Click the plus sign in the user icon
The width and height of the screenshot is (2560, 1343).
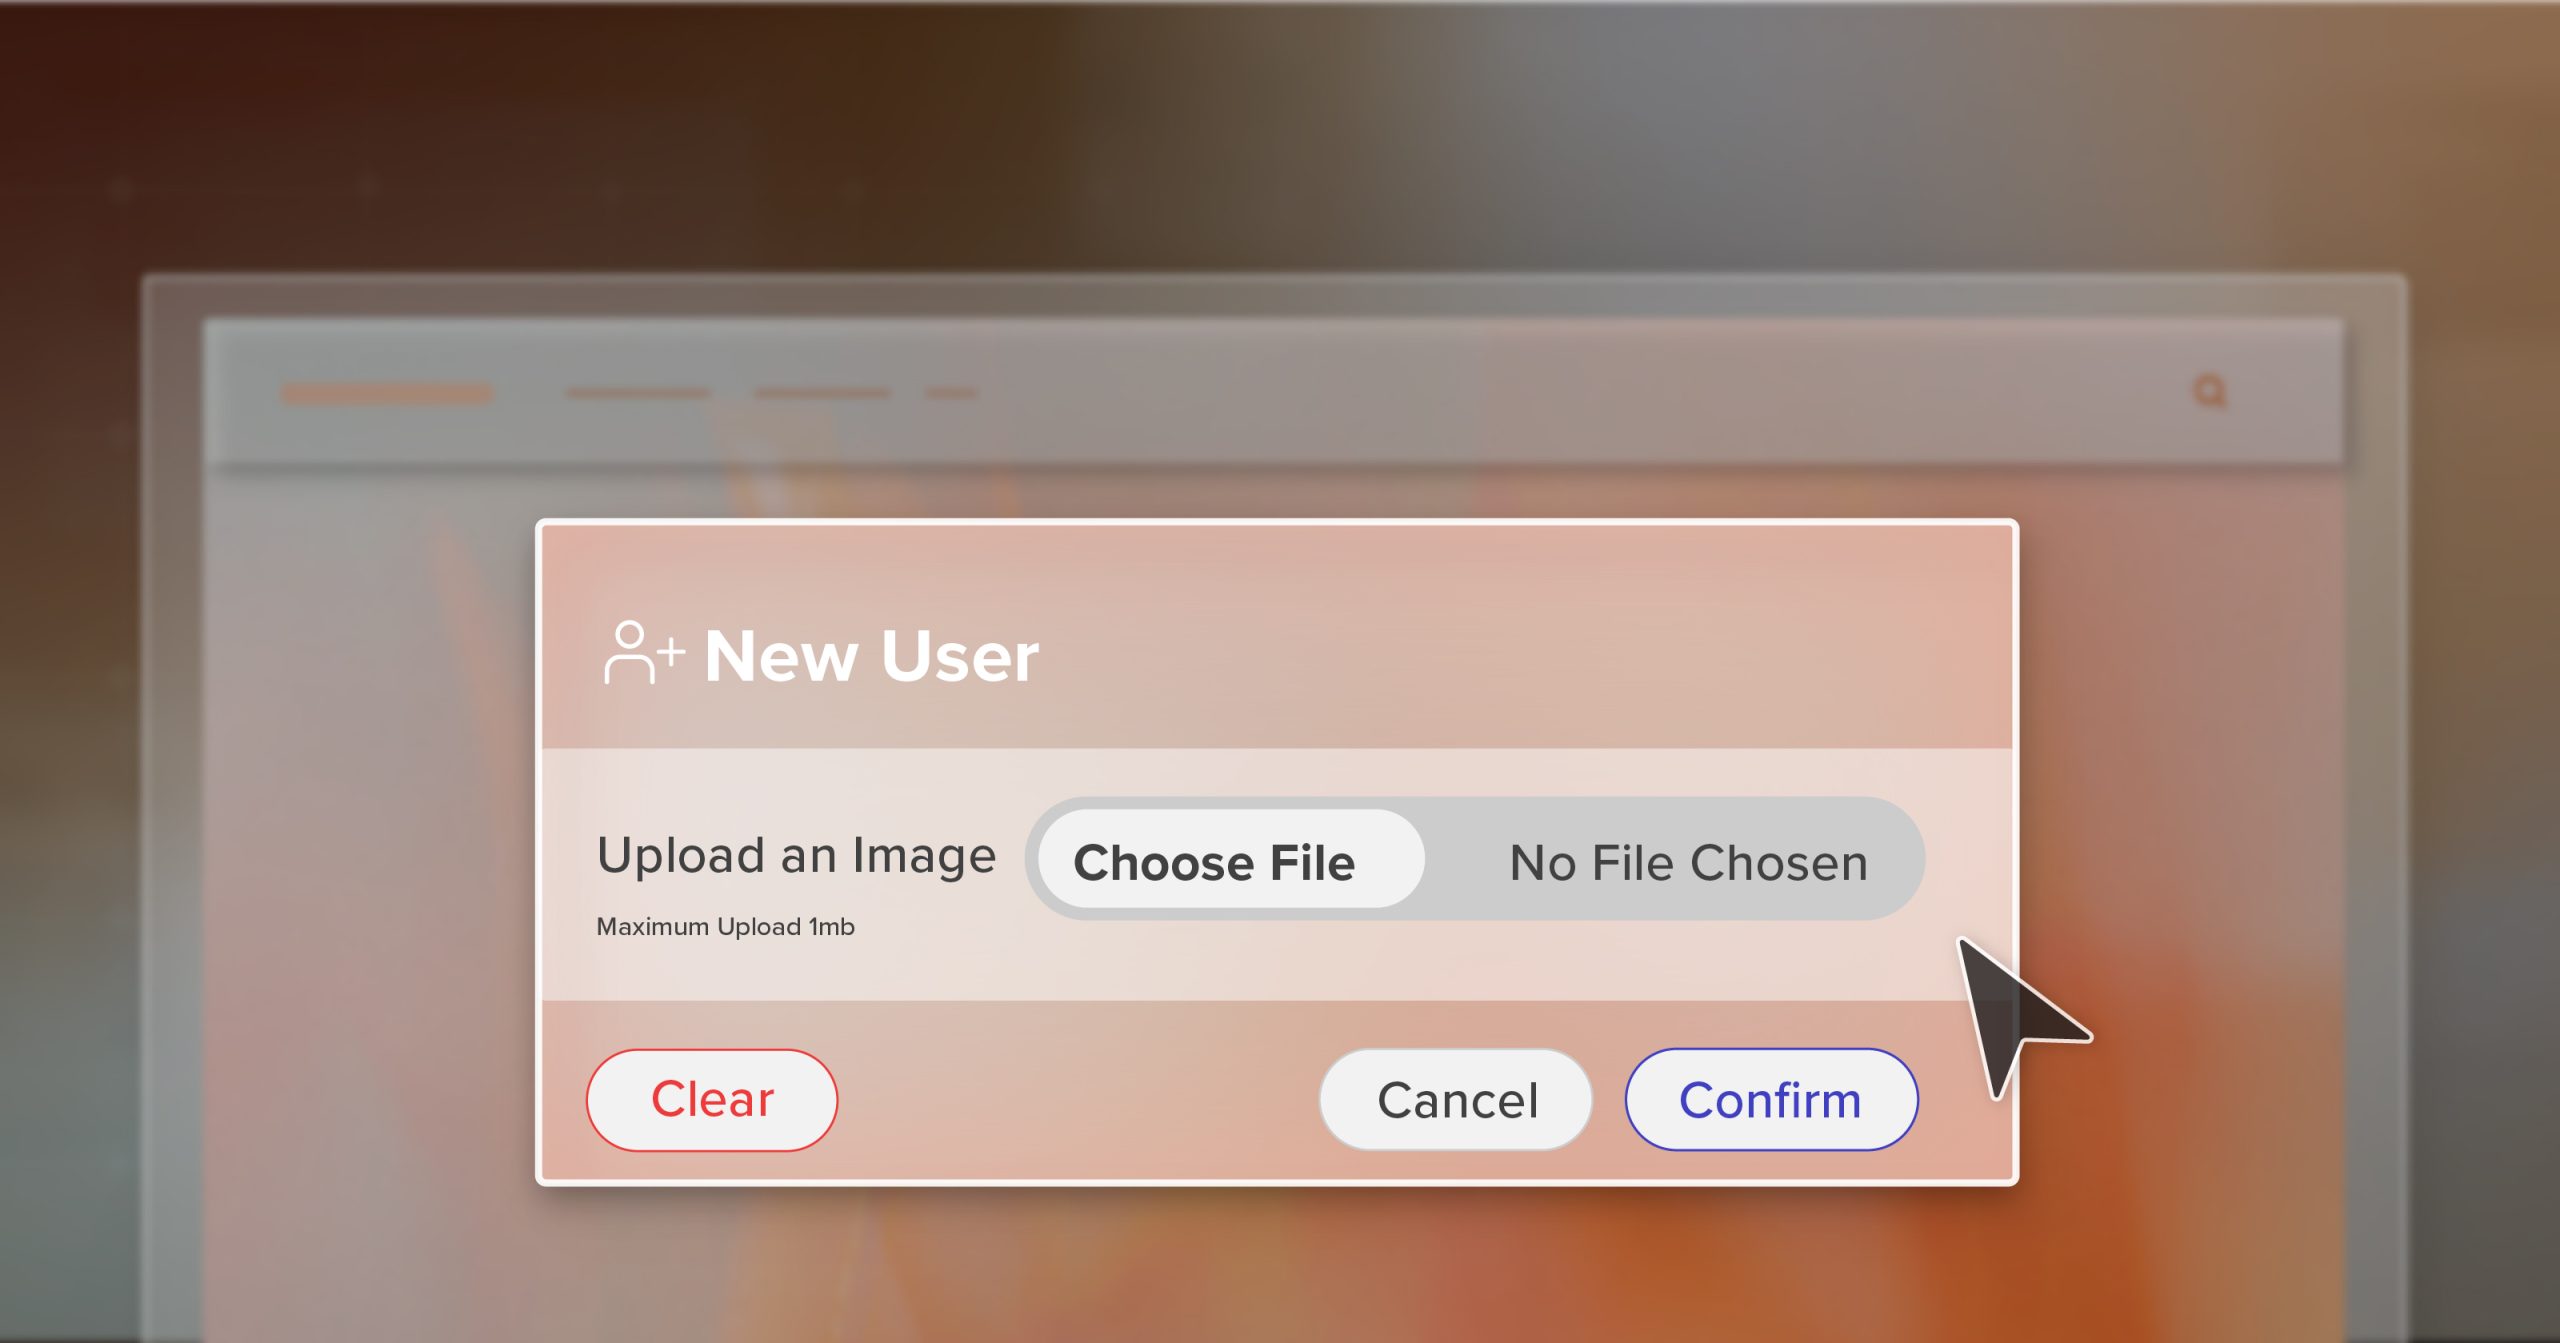click(x=671, y=652)
